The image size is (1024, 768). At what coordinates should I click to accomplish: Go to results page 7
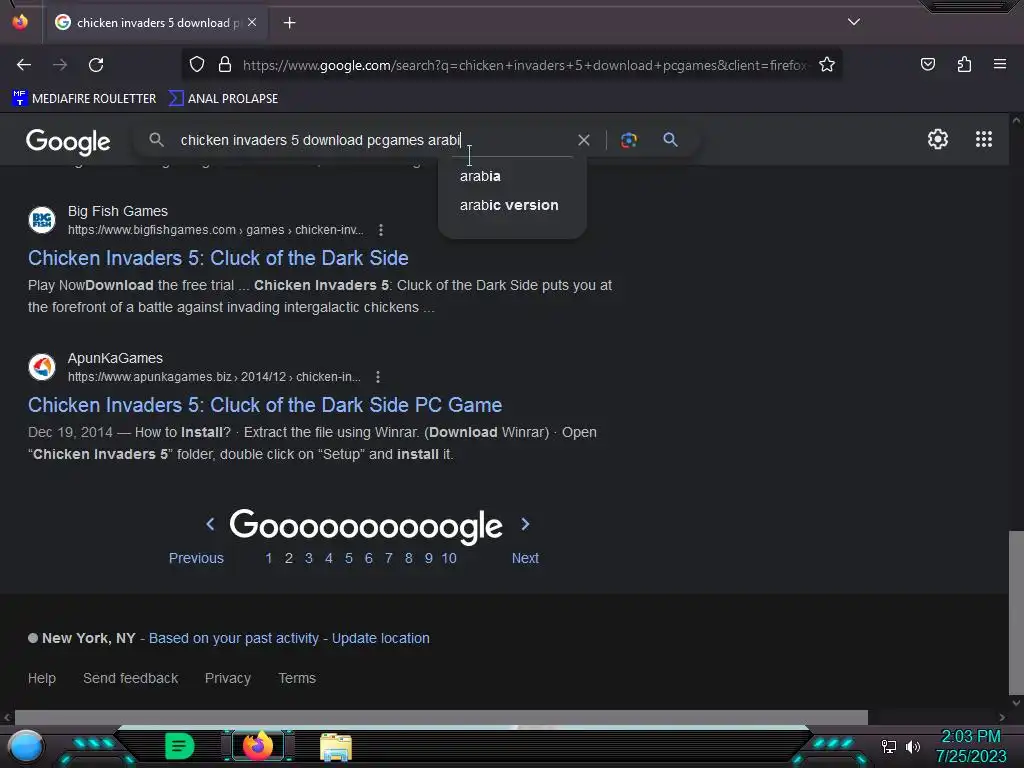[389, 558]
